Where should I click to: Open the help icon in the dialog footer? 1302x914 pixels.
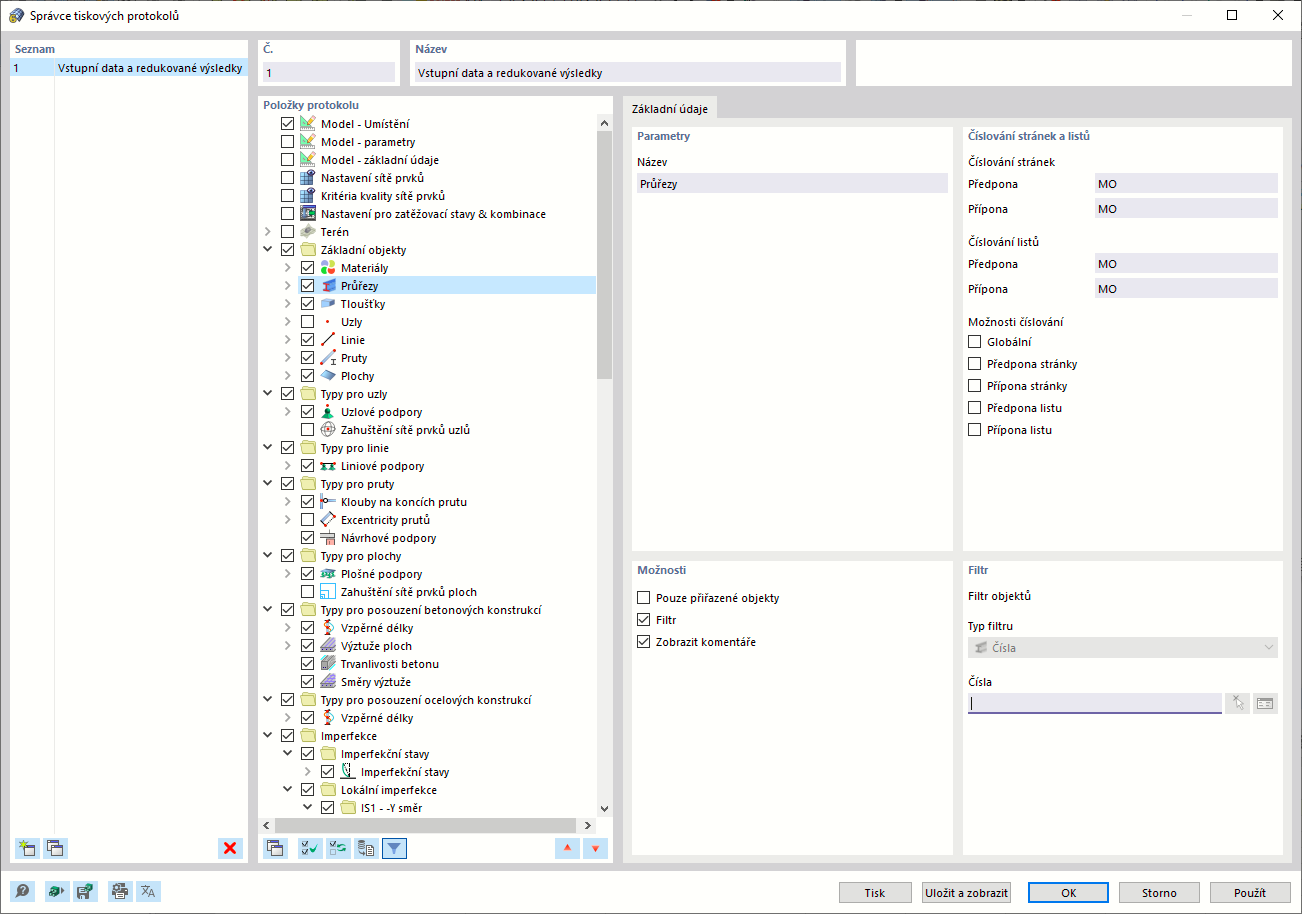click(x=21, y=892)
